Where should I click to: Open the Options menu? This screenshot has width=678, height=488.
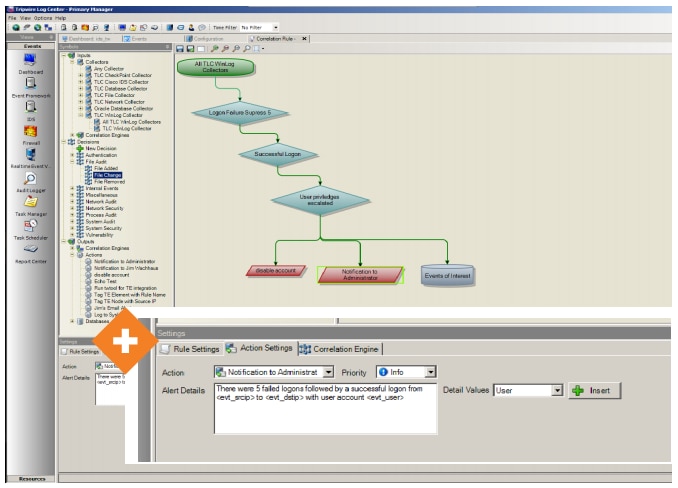click(43, 18)
